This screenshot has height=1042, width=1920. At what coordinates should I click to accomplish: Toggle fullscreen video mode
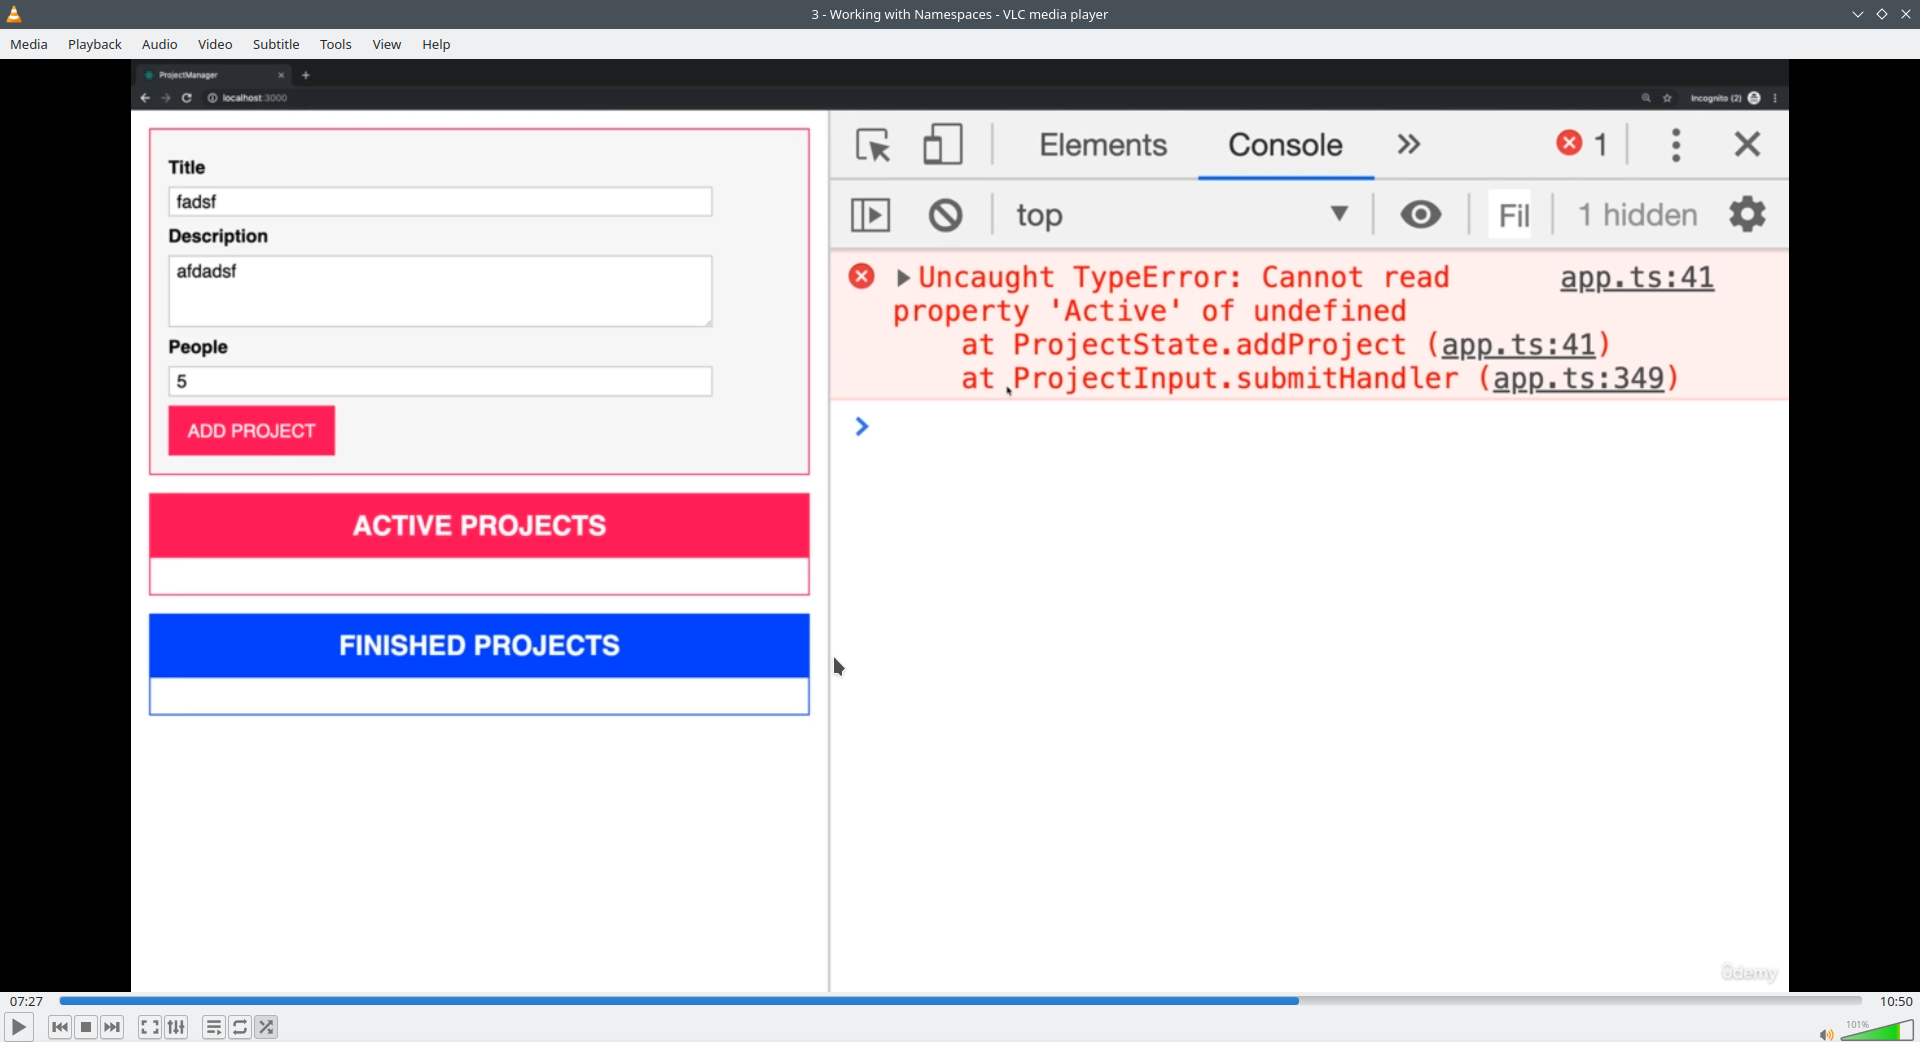click(x=149, y=1027)
